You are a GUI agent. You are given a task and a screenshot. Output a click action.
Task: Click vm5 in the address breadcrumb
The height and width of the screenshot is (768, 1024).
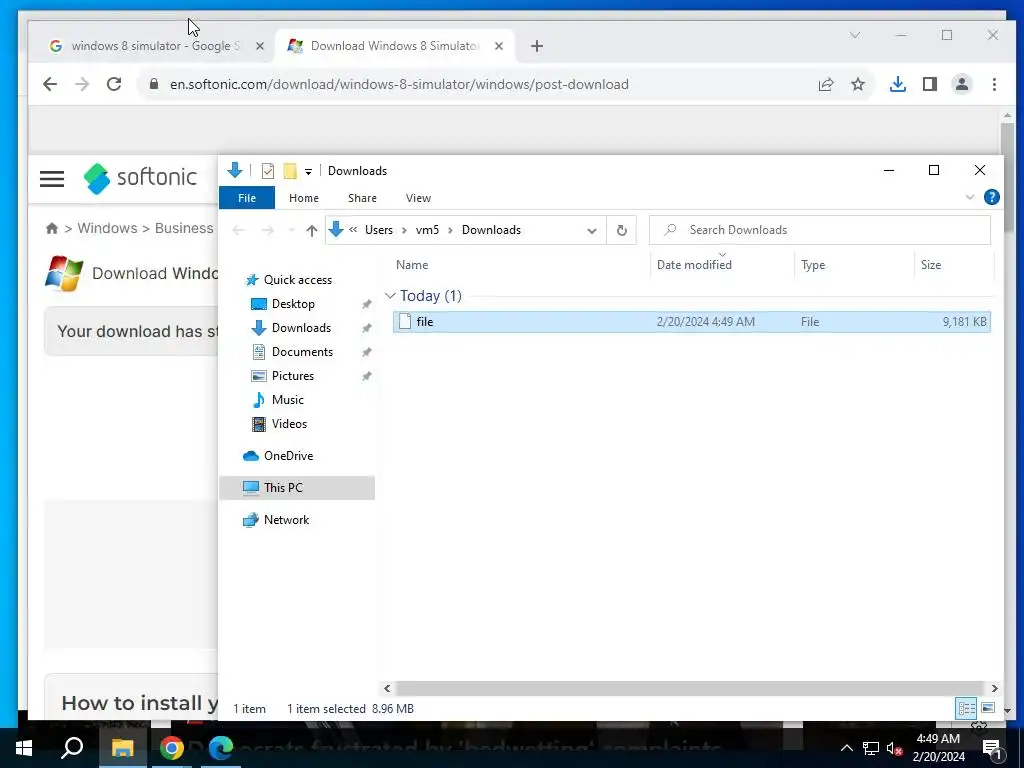click(427, 230)
